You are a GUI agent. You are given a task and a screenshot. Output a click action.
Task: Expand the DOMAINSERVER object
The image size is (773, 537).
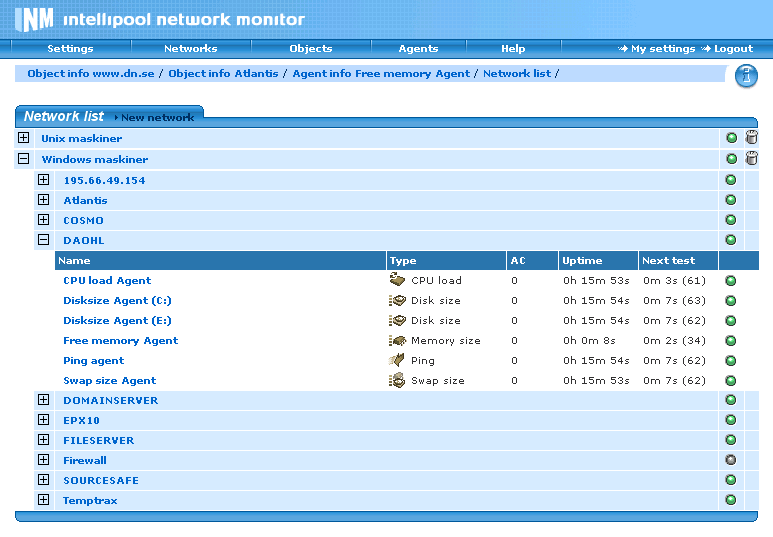(x=43, y=400)
